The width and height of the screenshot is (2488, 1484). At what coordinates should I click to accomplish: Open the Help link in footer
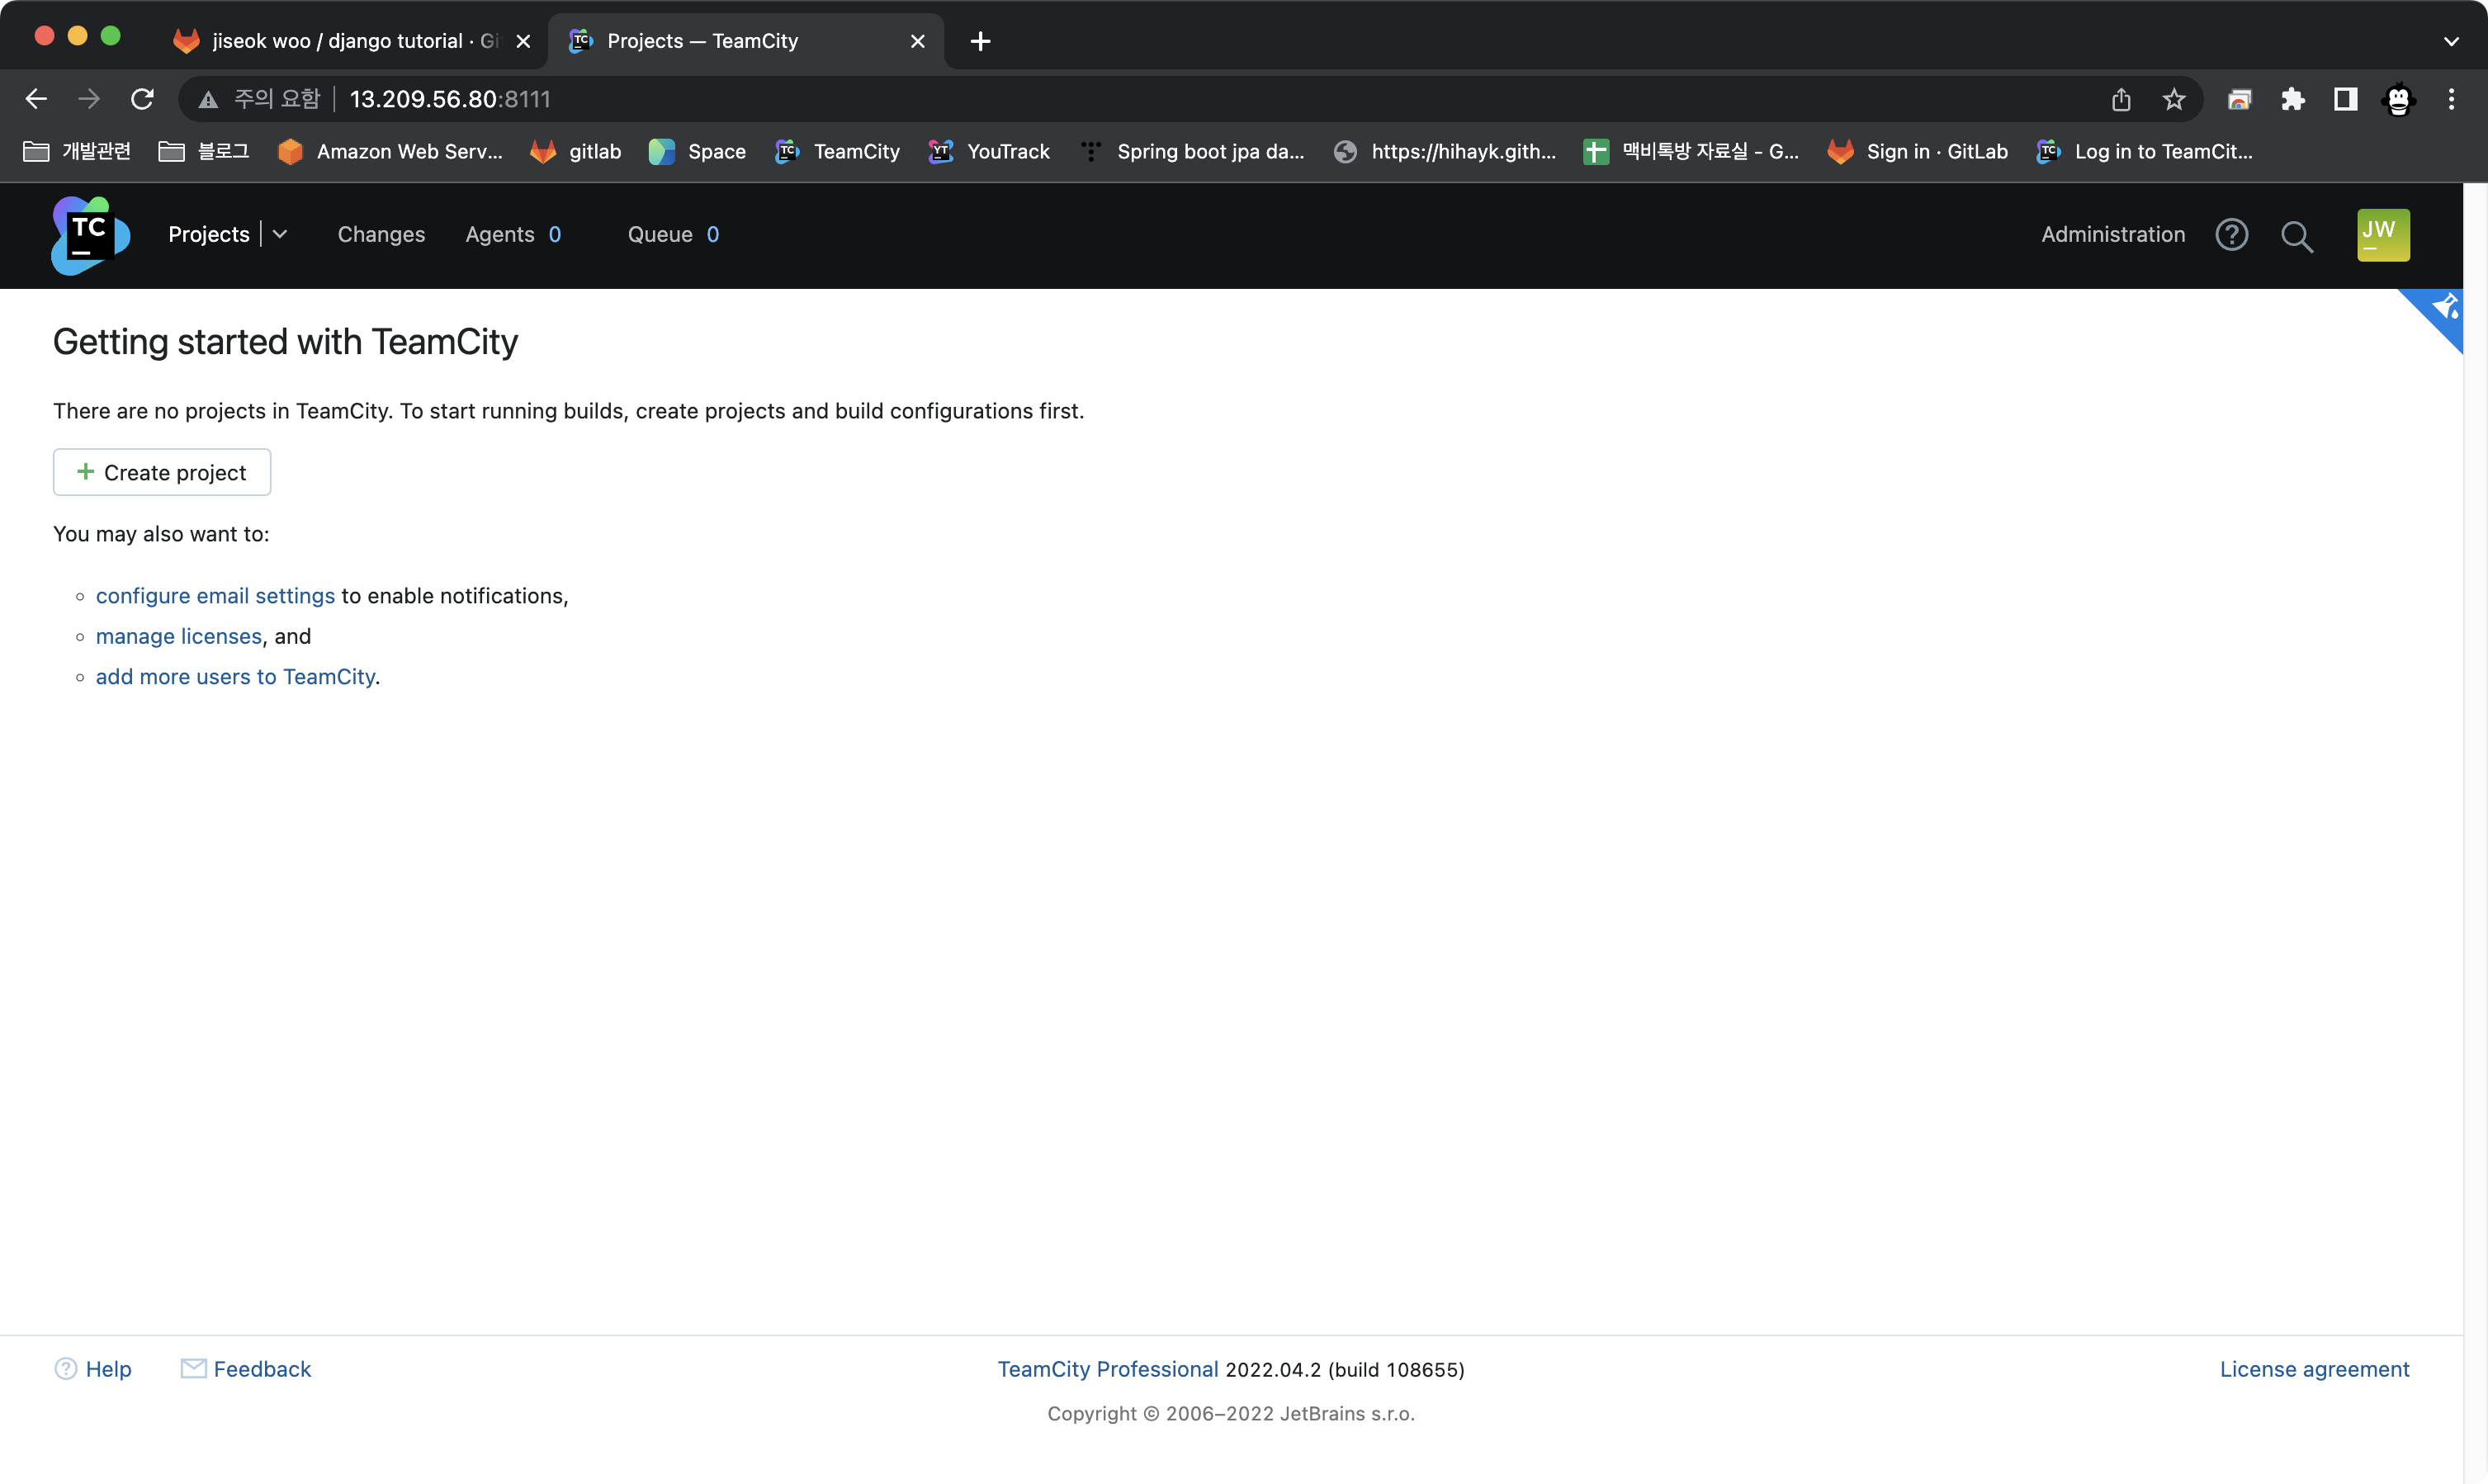[x=93, y=1368]
